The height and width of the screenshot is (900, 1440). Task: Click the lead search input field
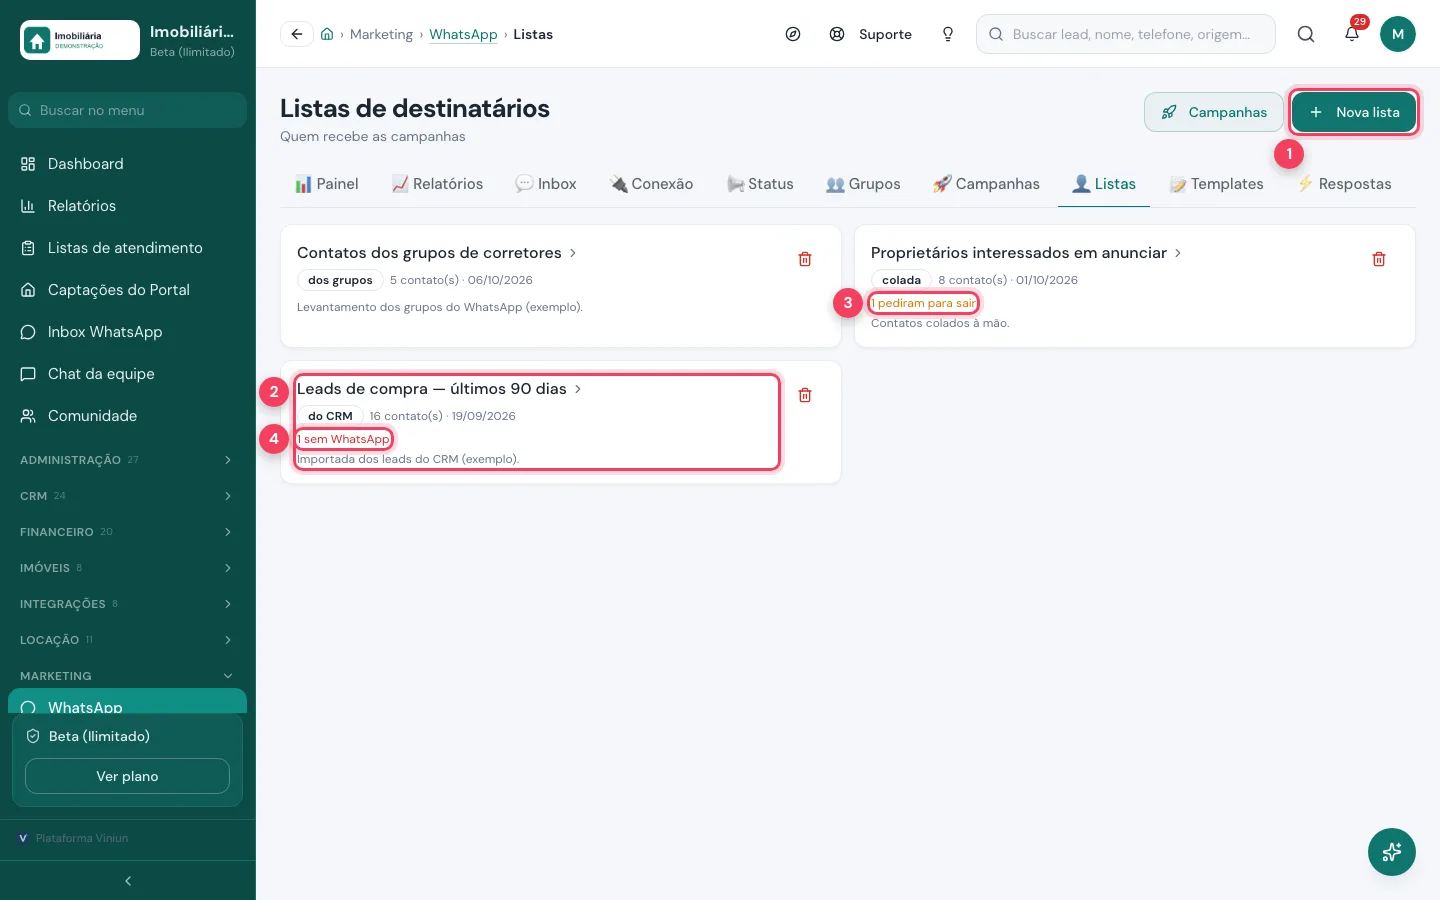pos(1126,34)
